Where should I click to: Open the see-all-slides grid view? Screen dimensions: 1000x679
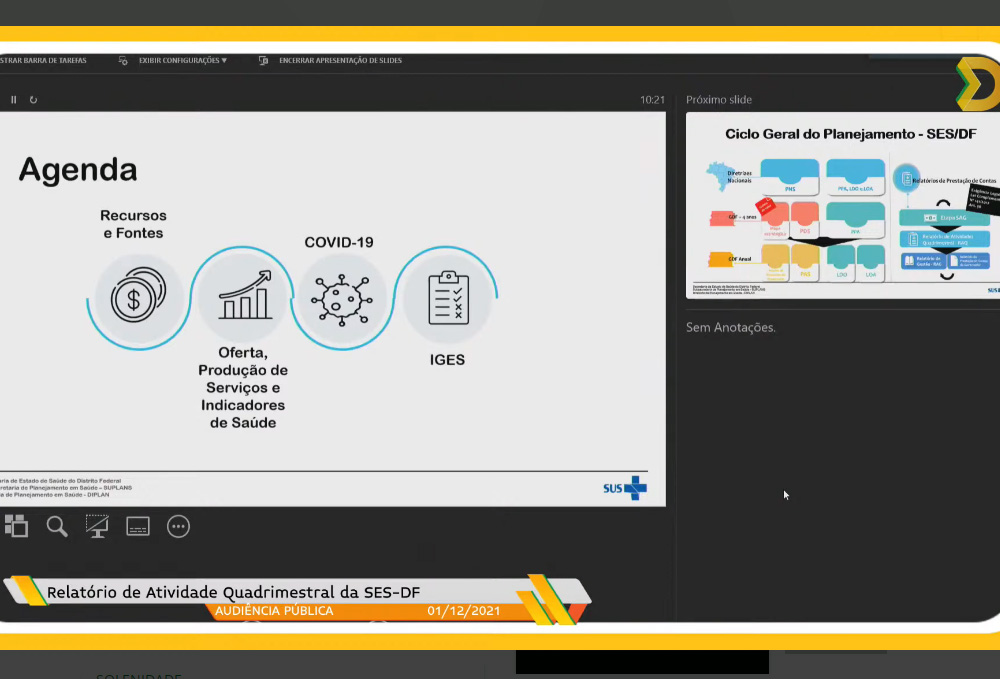pos(16,526)
